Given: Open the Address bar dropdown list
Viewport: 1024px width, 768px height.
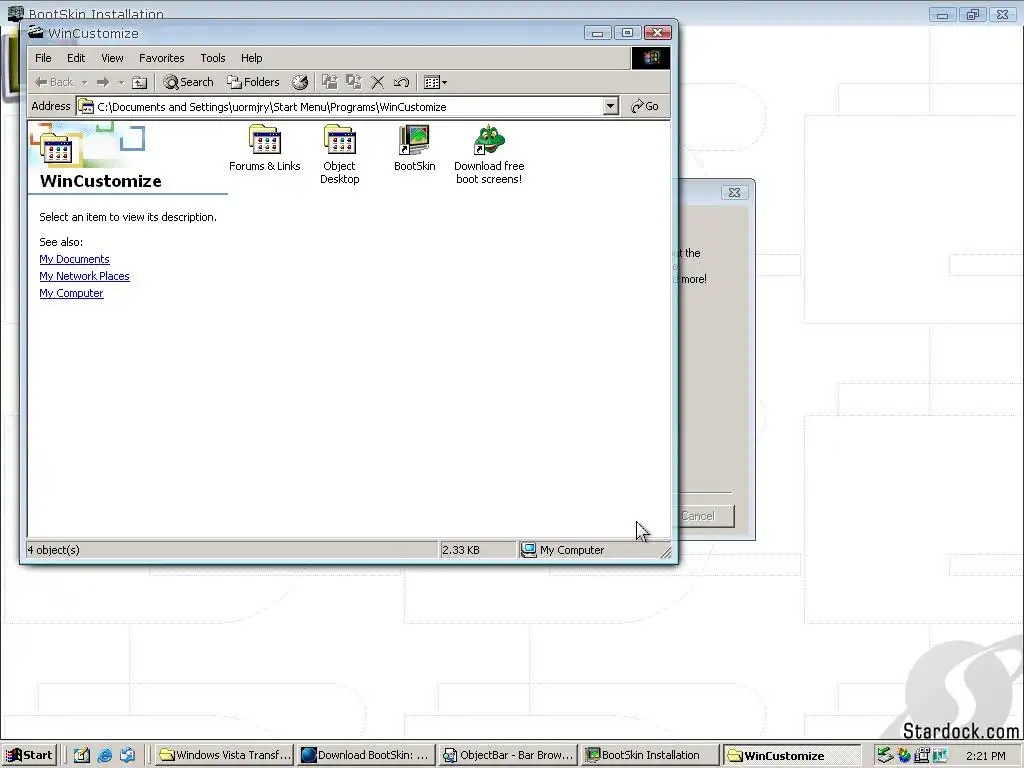Looking at the screenshot, I should pyautogui.click(x=611, y=106).
